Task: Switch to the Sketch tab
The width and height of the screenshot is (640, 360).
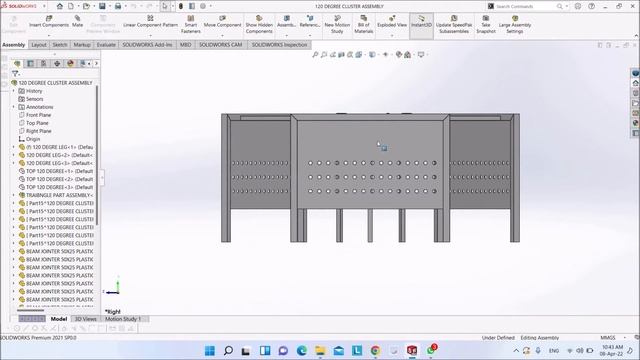Action: point(60,45)
